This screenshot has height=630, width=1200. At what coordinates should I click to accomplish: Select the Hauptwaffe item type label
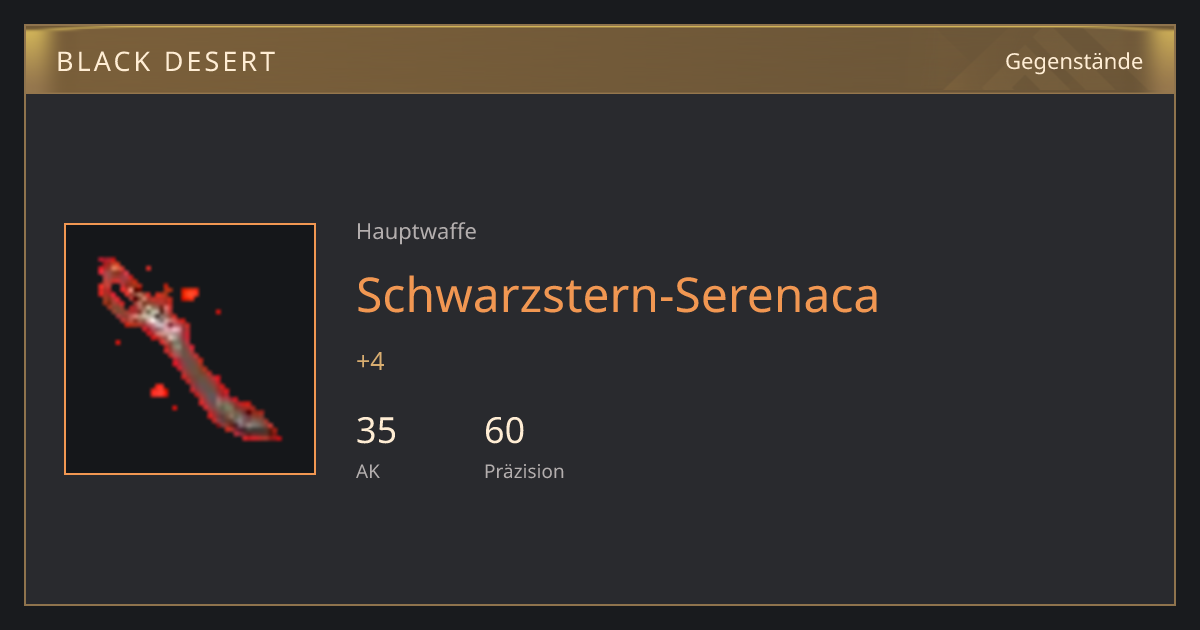[x=416, y=232]
